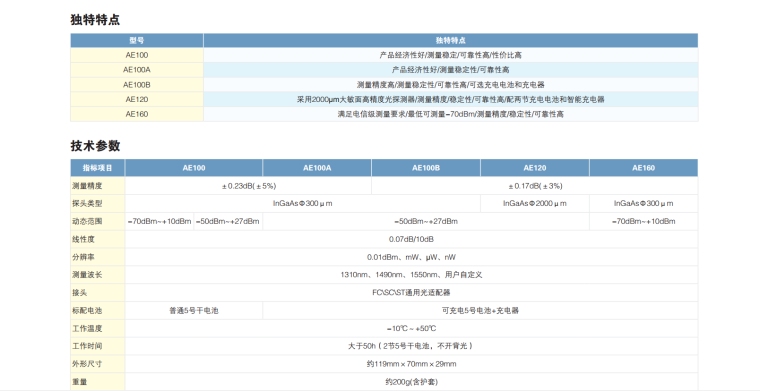The height and width of the screenshot is (391, 760).
Task: Click the AE100A column header in 技术参数
Action: tap(317, 168)
